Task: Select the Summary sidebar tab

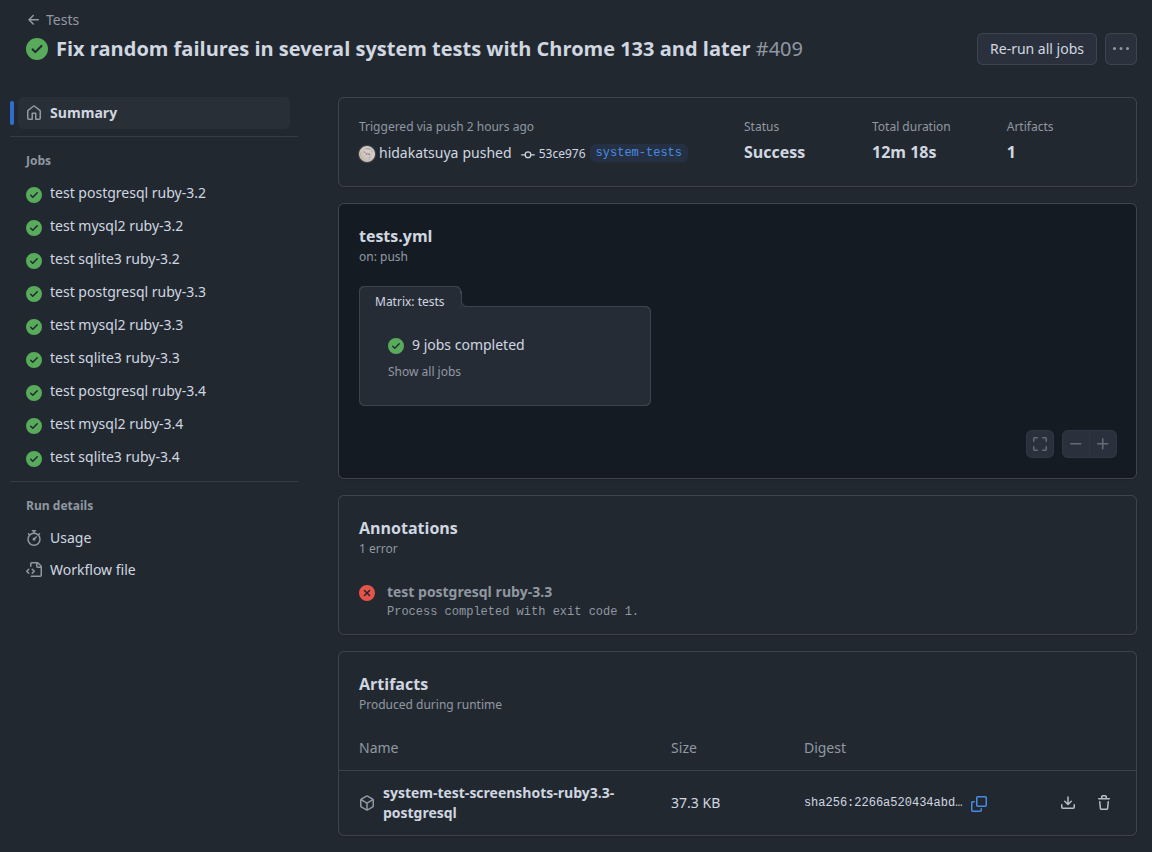Action: (x=83, y=113)
